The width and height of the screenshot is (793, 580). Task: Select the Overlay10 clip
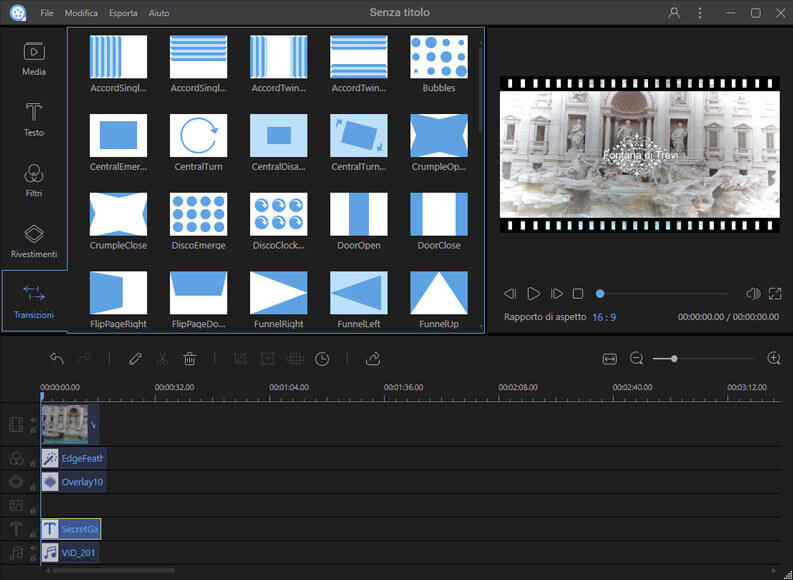point(74,482)
